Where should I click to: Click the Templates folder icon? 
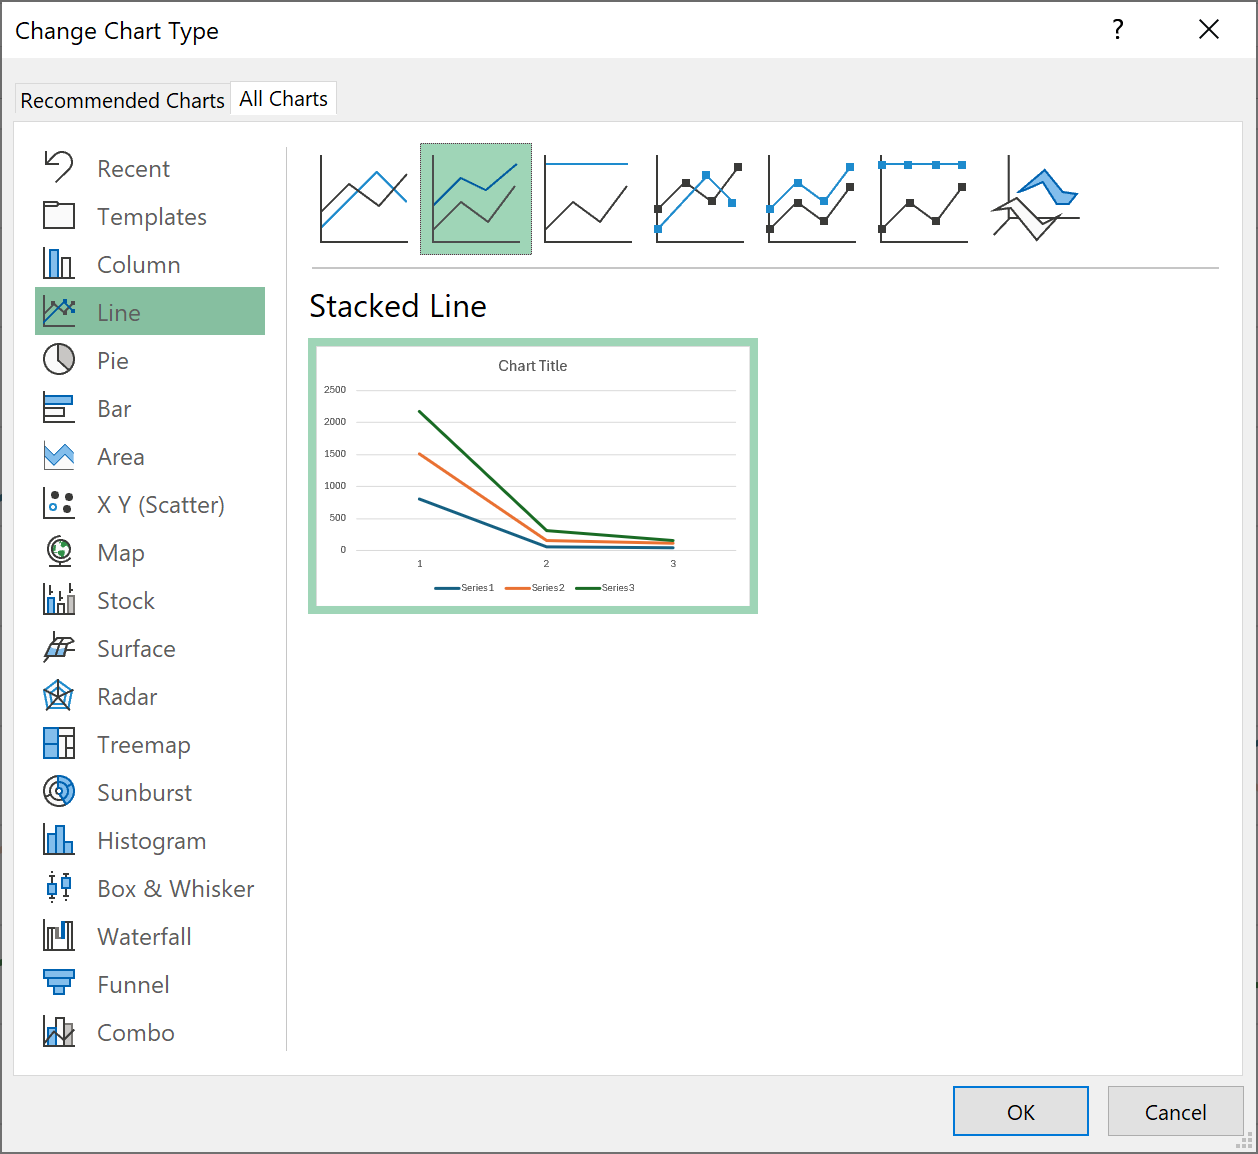click(59, 215)
